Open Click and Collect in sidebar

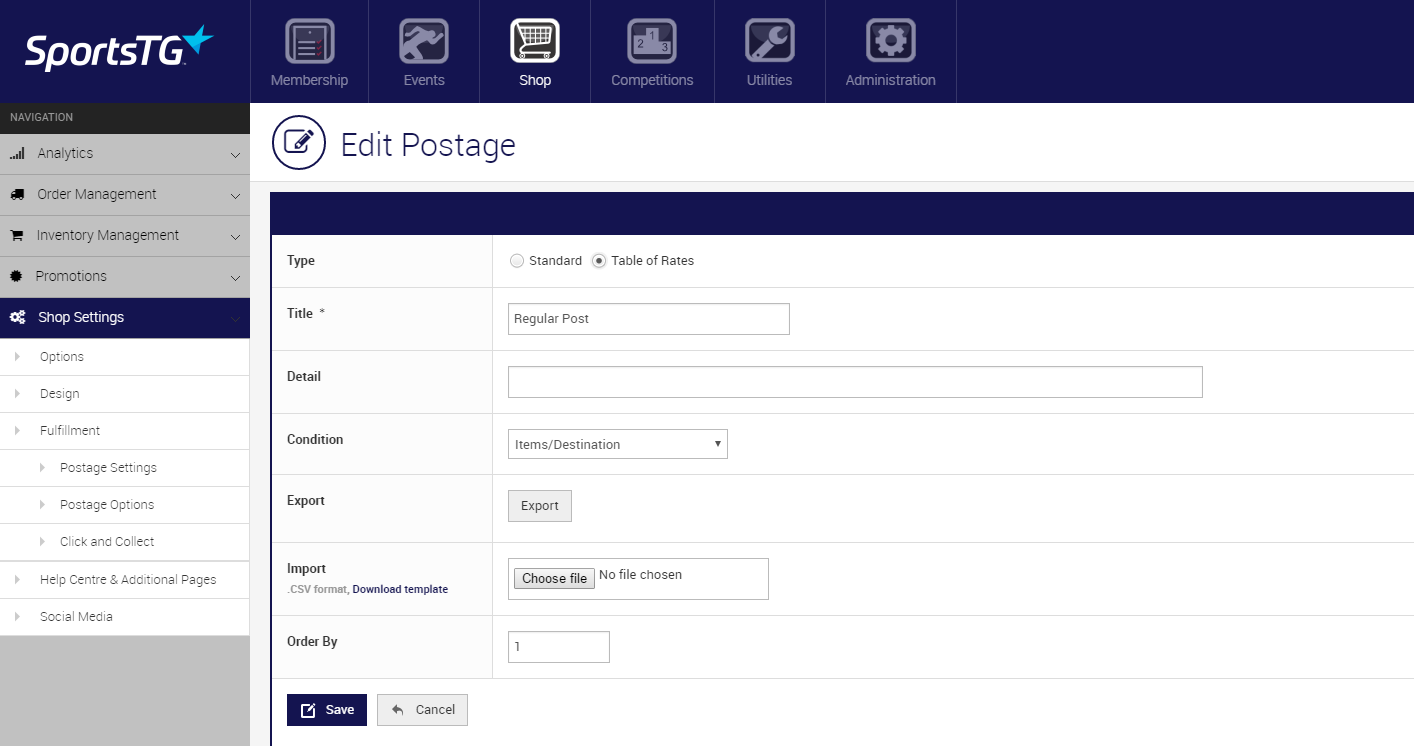click(x=107, y=542)
